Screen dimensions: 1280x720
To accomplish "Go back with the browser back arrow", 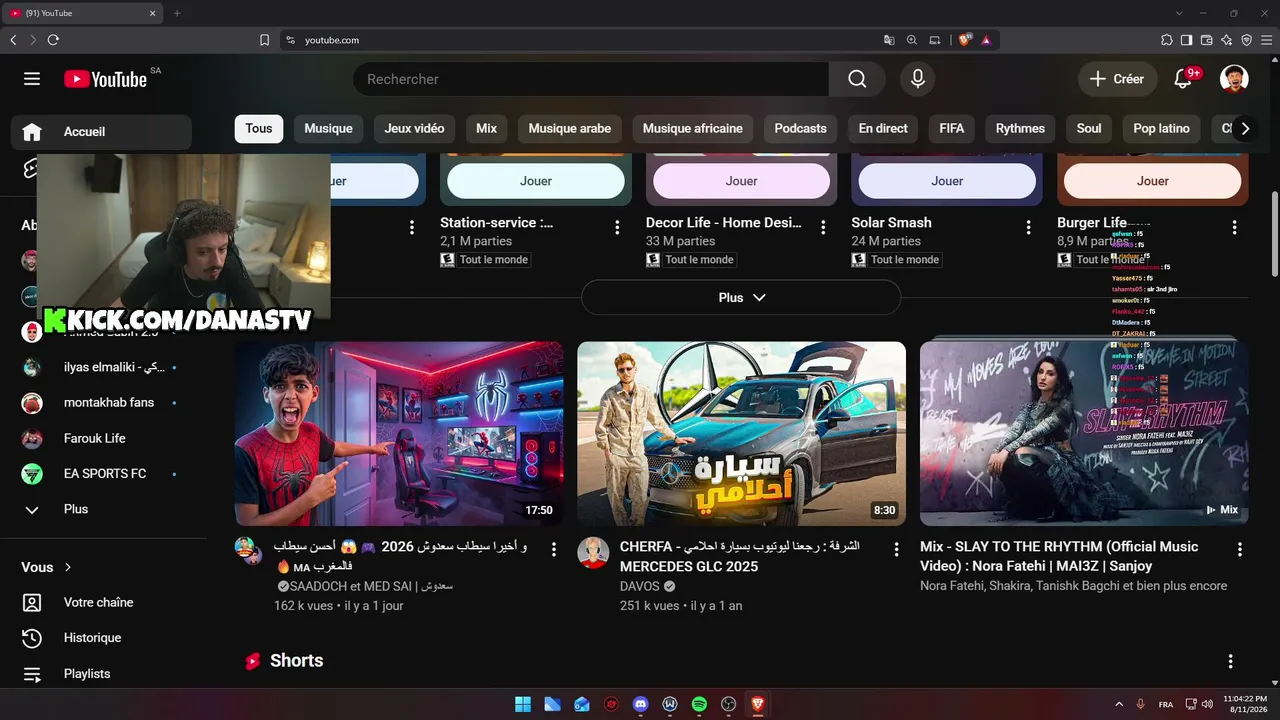I will pyautogui.click(x=13, y=40).
